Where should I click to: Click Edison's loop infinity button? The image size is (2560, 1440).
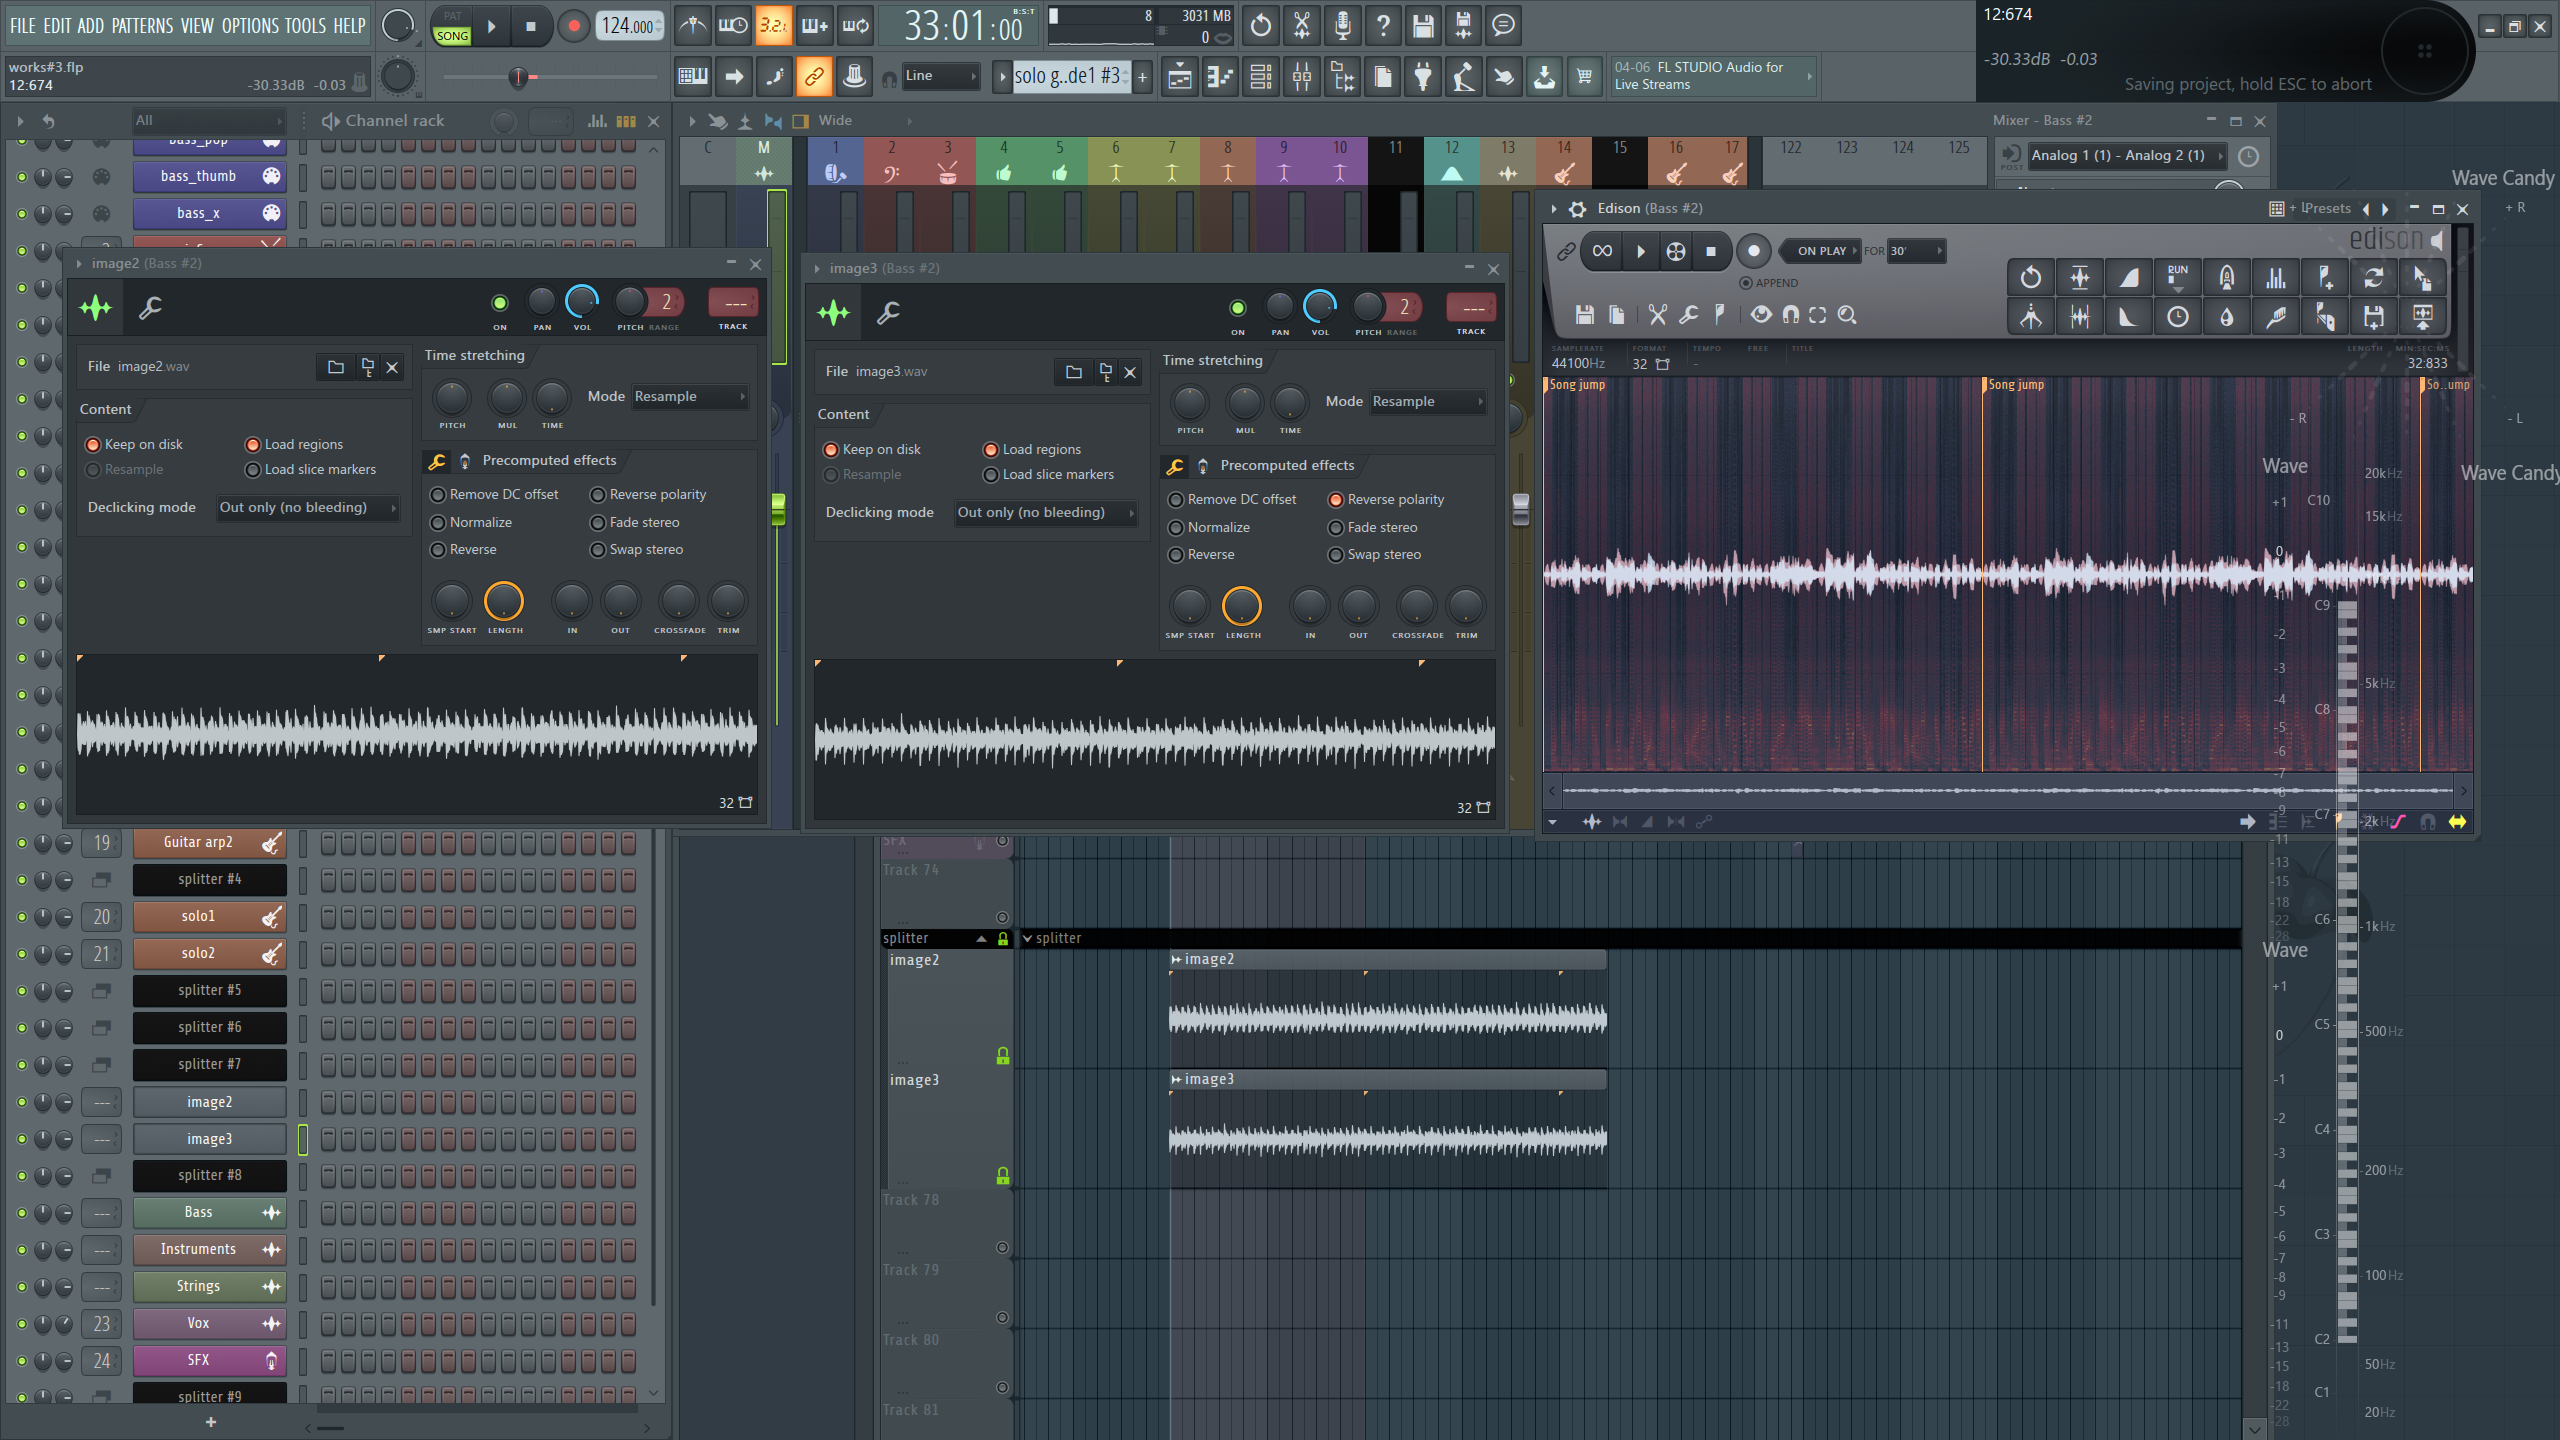tap(1602, 251)
